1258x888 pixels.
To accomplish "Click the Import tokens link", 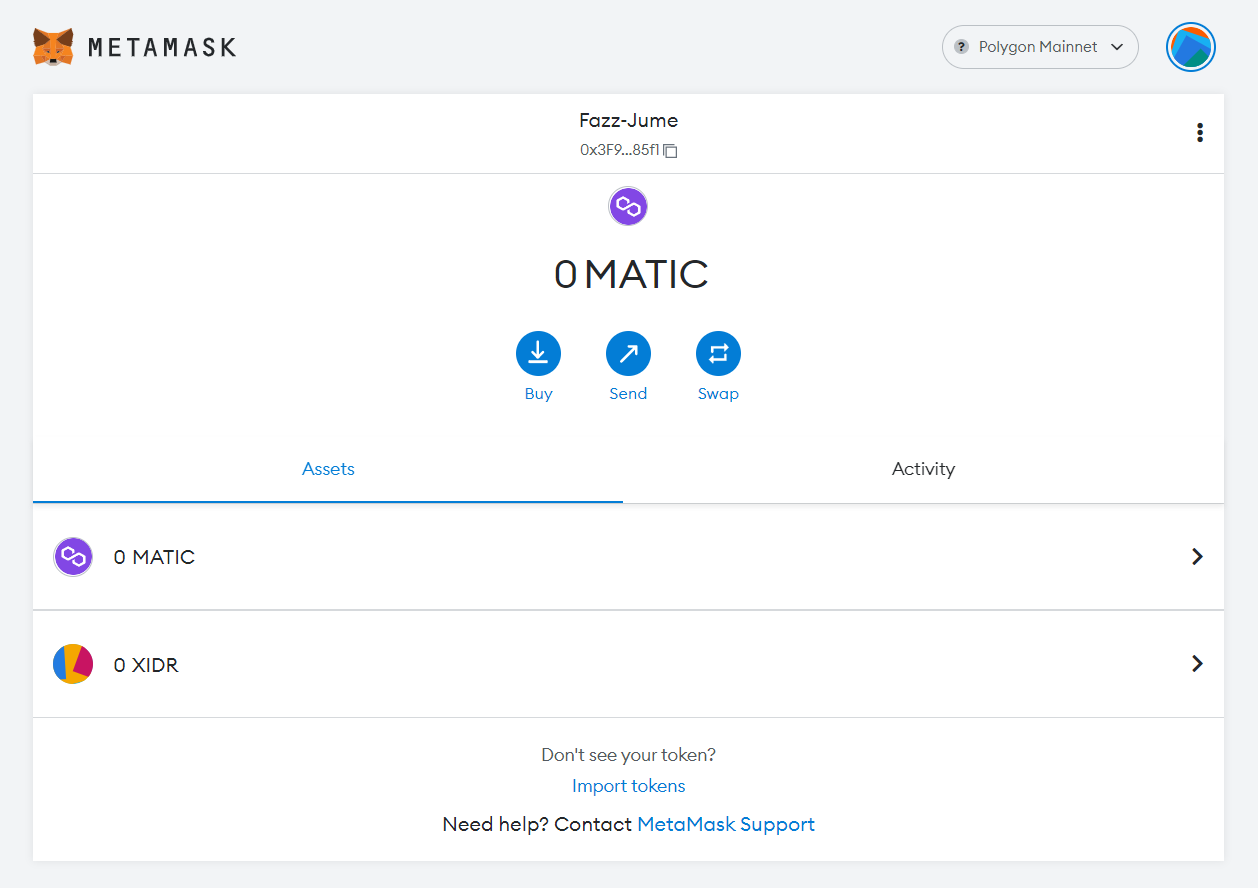I will 628,786.
